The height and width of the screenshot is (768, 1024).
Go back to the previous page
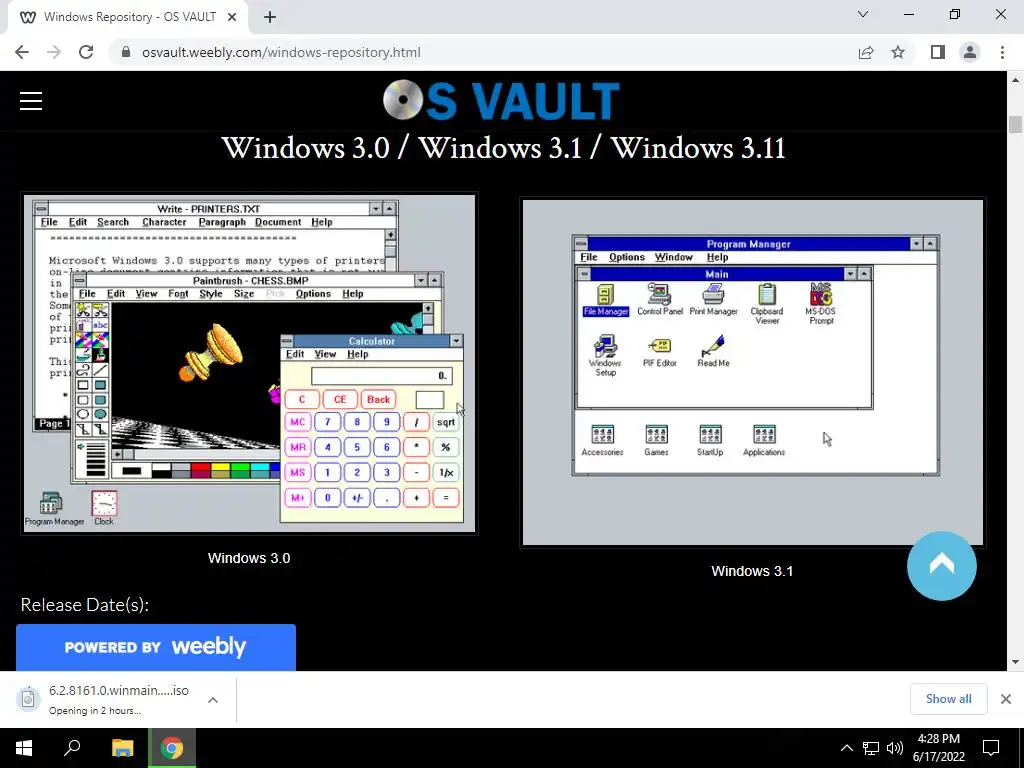pyautogui.click(x=22, y=52)
